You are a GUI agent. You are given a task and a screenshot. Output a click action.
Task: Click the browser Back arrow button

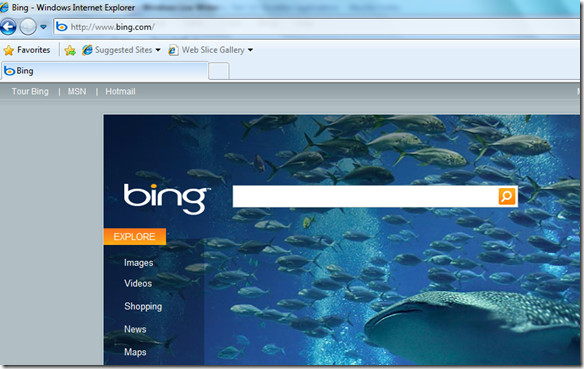8,27
